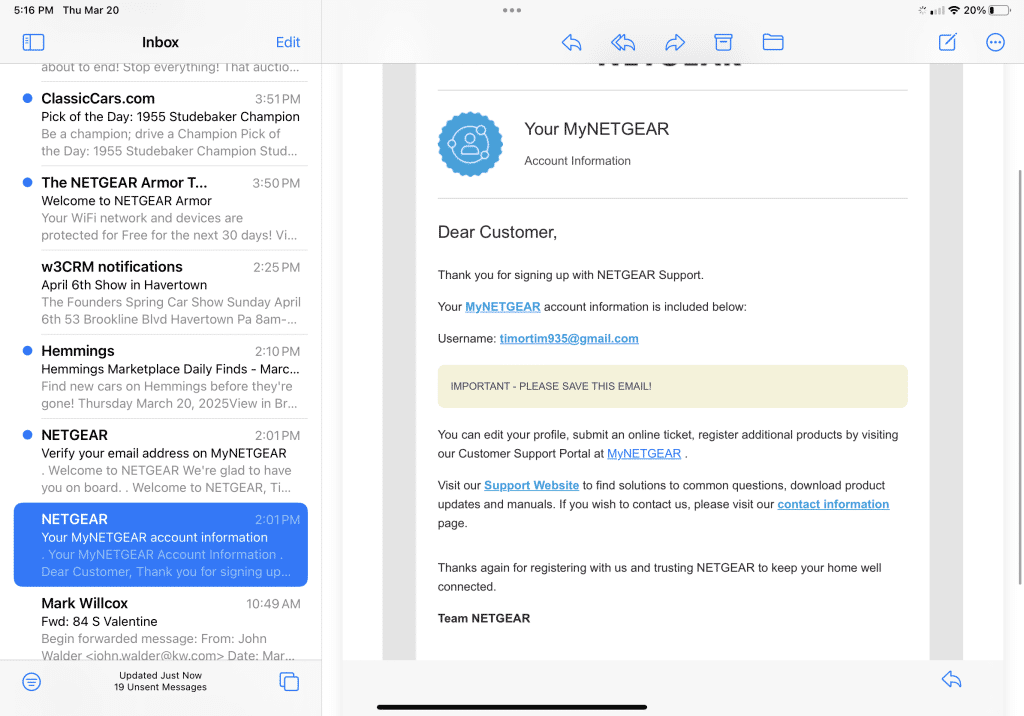Click the timortim935@gmail.com username link

tap(569, 339)
